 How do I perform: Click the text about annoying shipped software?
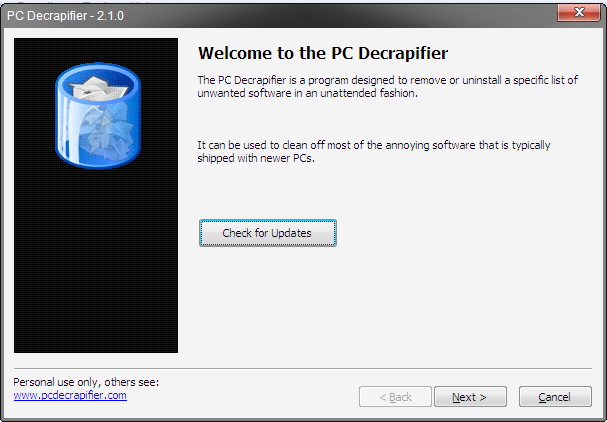(374, 152)
